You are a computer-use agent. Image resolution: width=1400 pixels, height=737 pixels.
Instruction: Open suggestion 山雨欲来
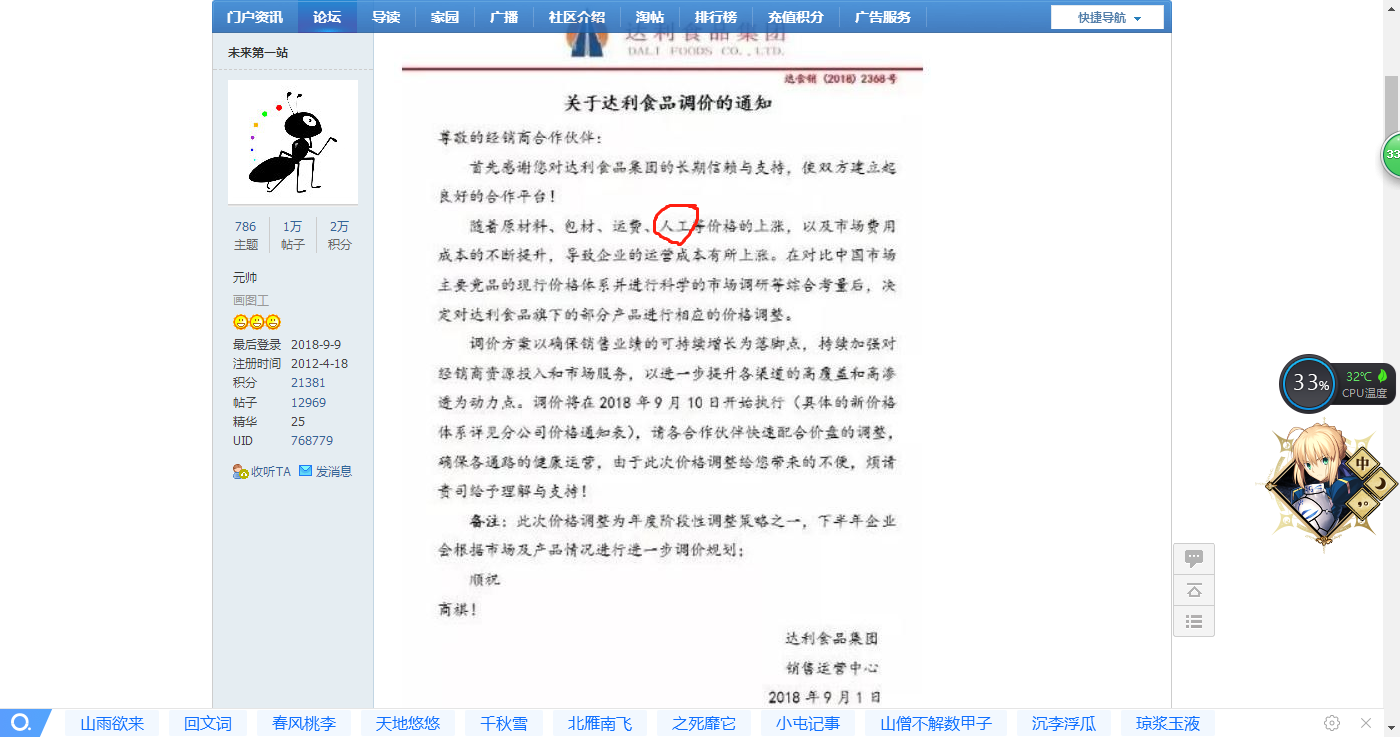pos(112,723)
